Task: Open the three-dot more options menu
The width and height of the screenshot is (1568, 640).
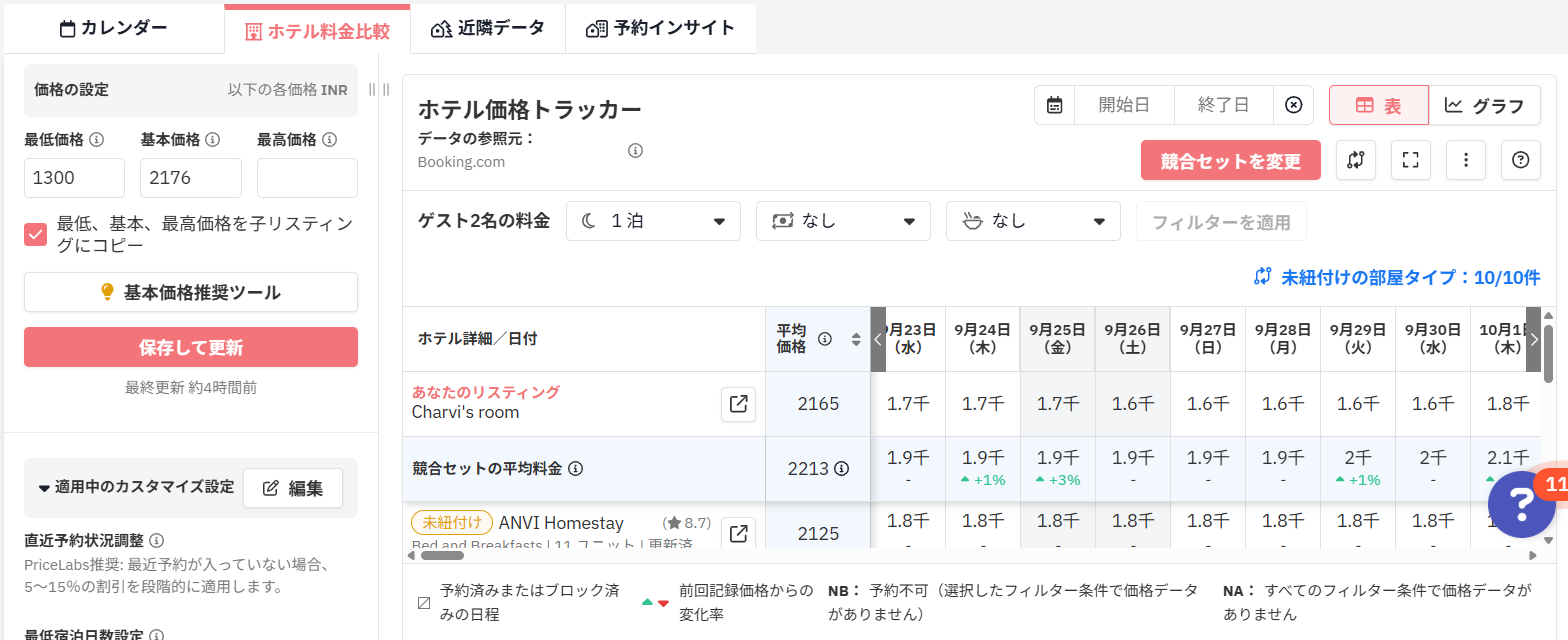Action: coord(1466,160)
